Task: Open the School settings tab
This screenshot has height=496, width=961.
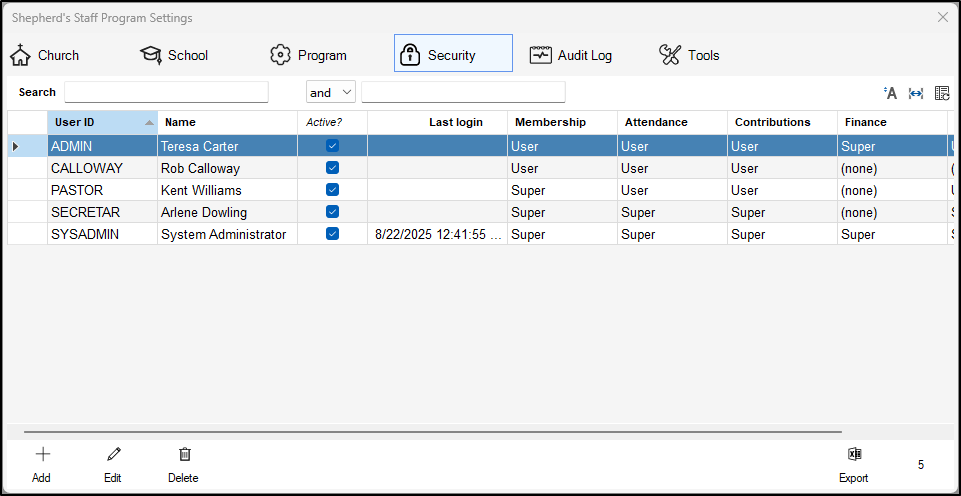Action: (174, 55)
